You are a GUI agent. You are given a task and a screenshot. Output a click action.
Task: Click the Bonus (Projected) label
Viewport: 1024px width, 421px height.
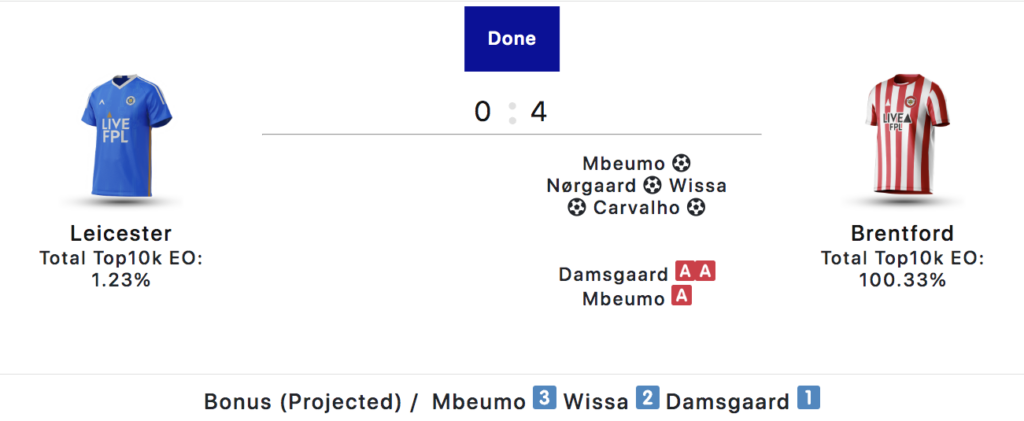tap(304, 402)
